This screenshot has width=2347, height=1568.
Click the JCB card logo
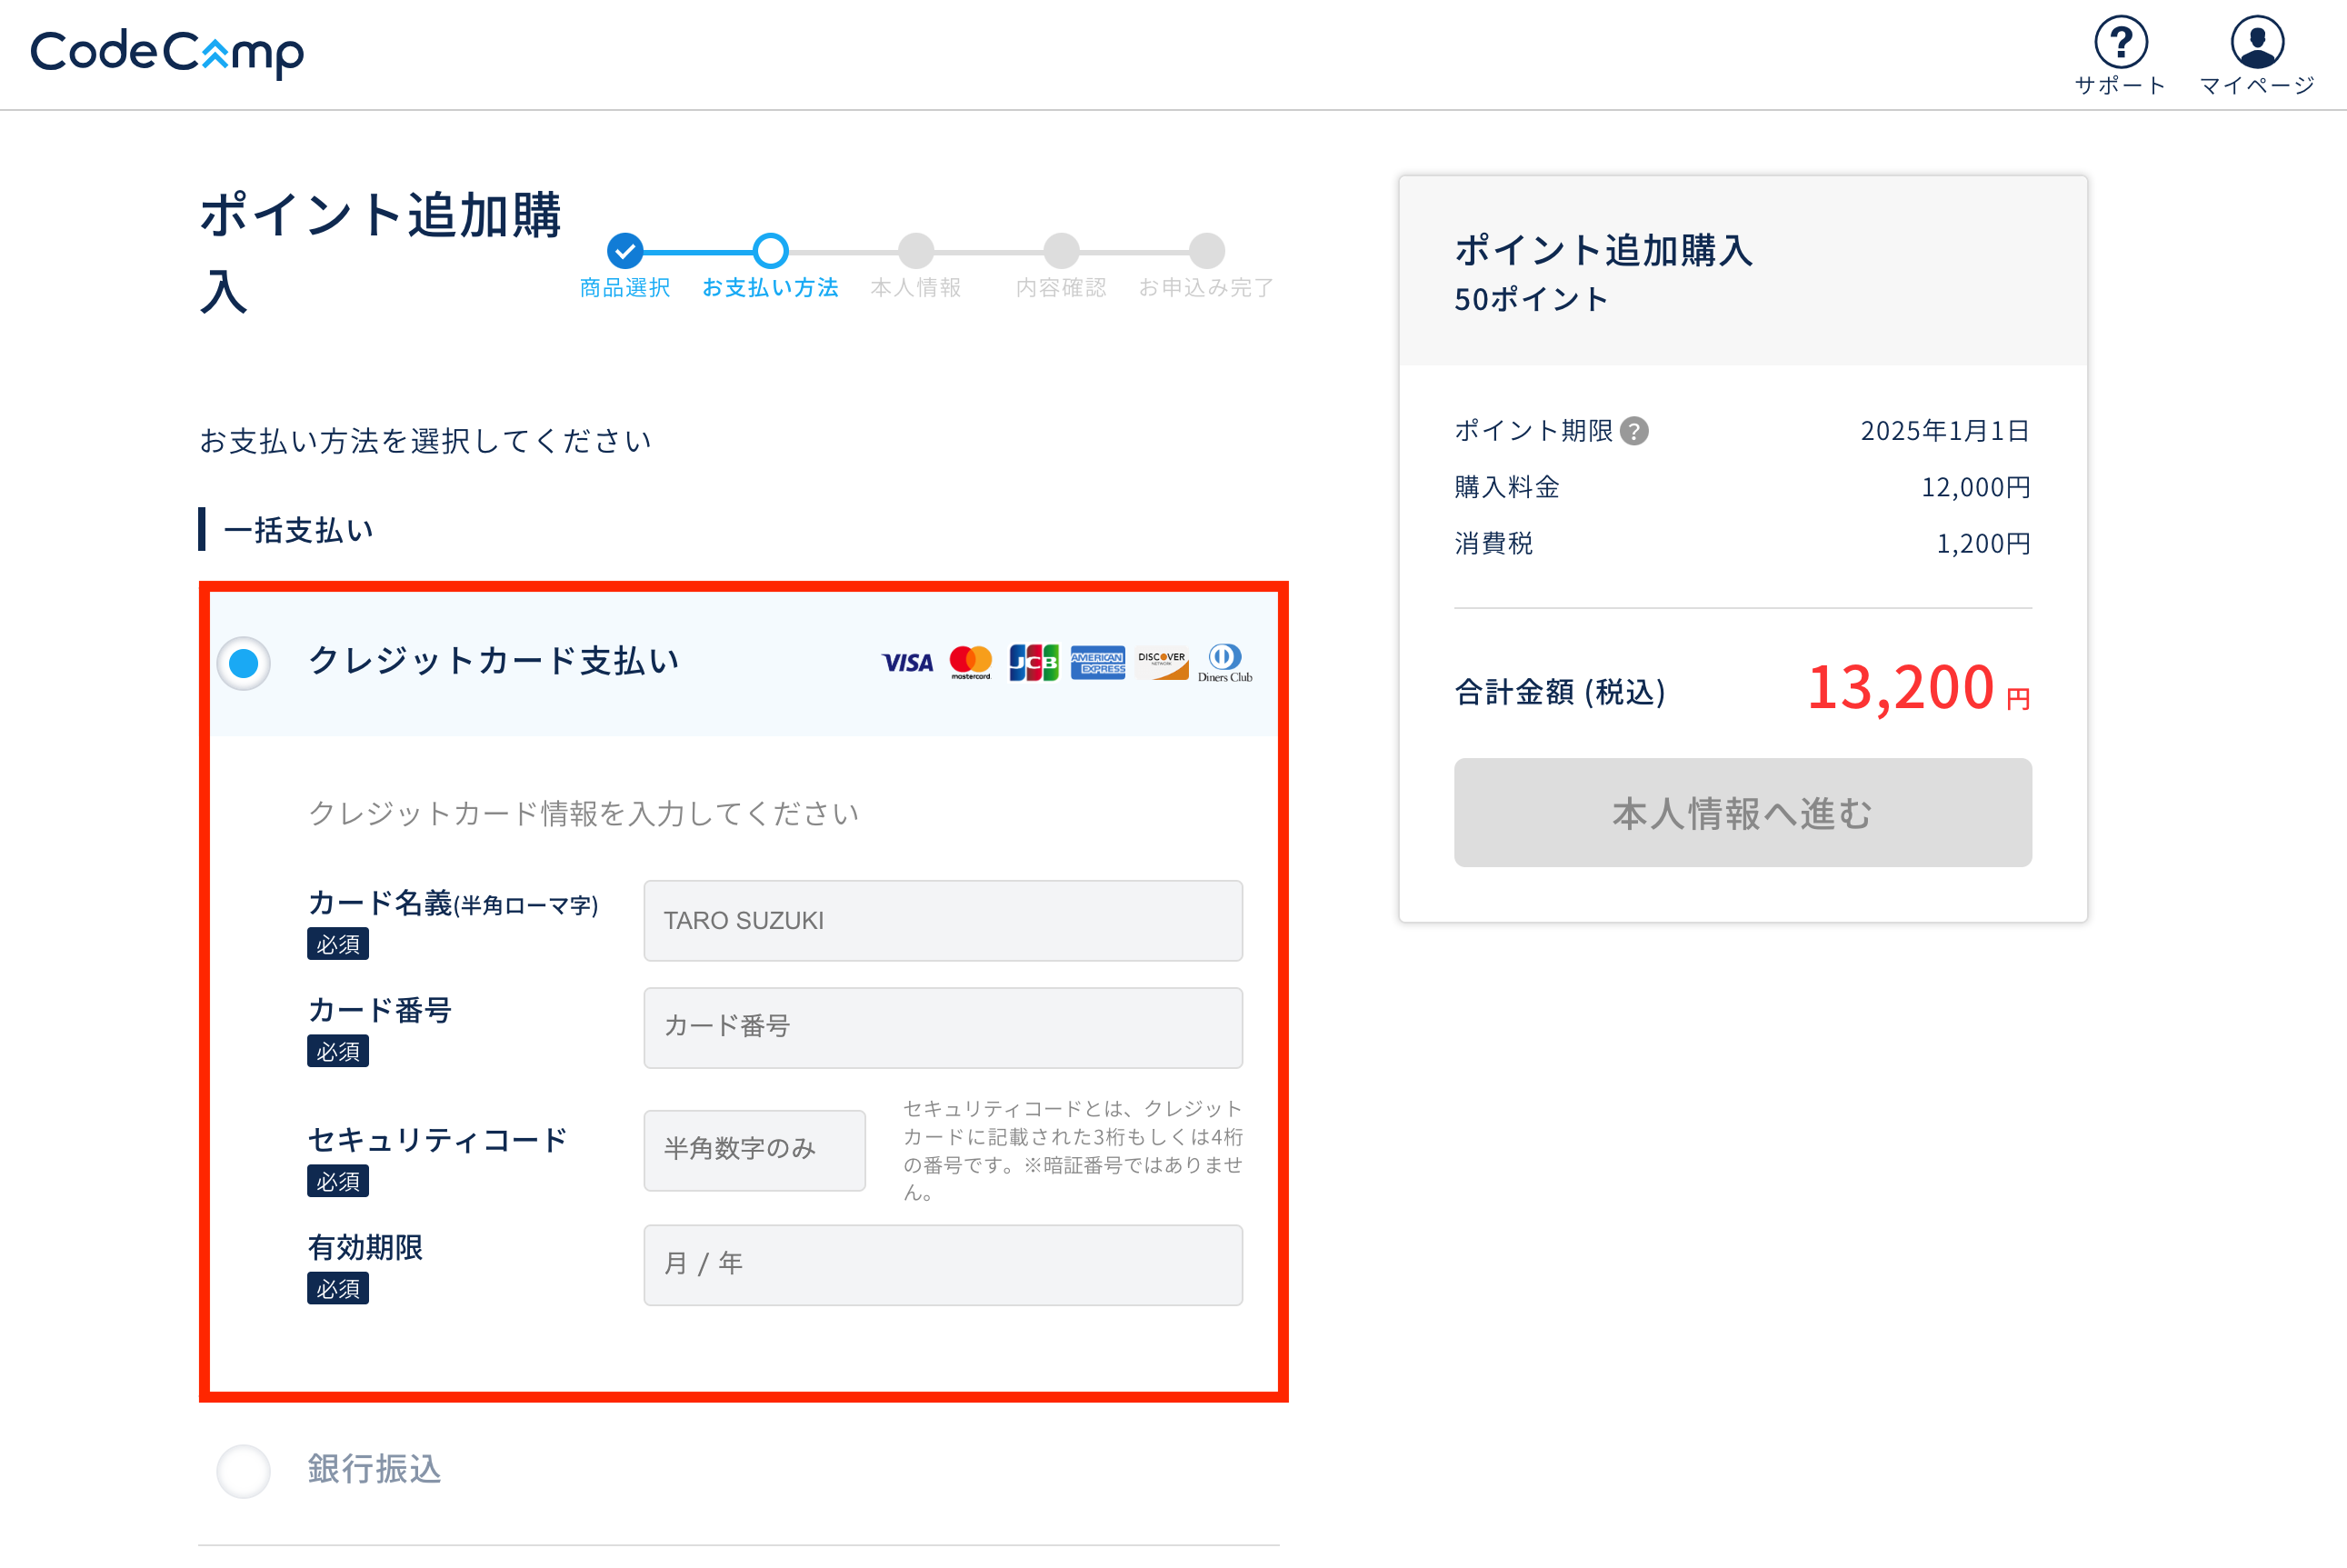tap(1033, 662)
